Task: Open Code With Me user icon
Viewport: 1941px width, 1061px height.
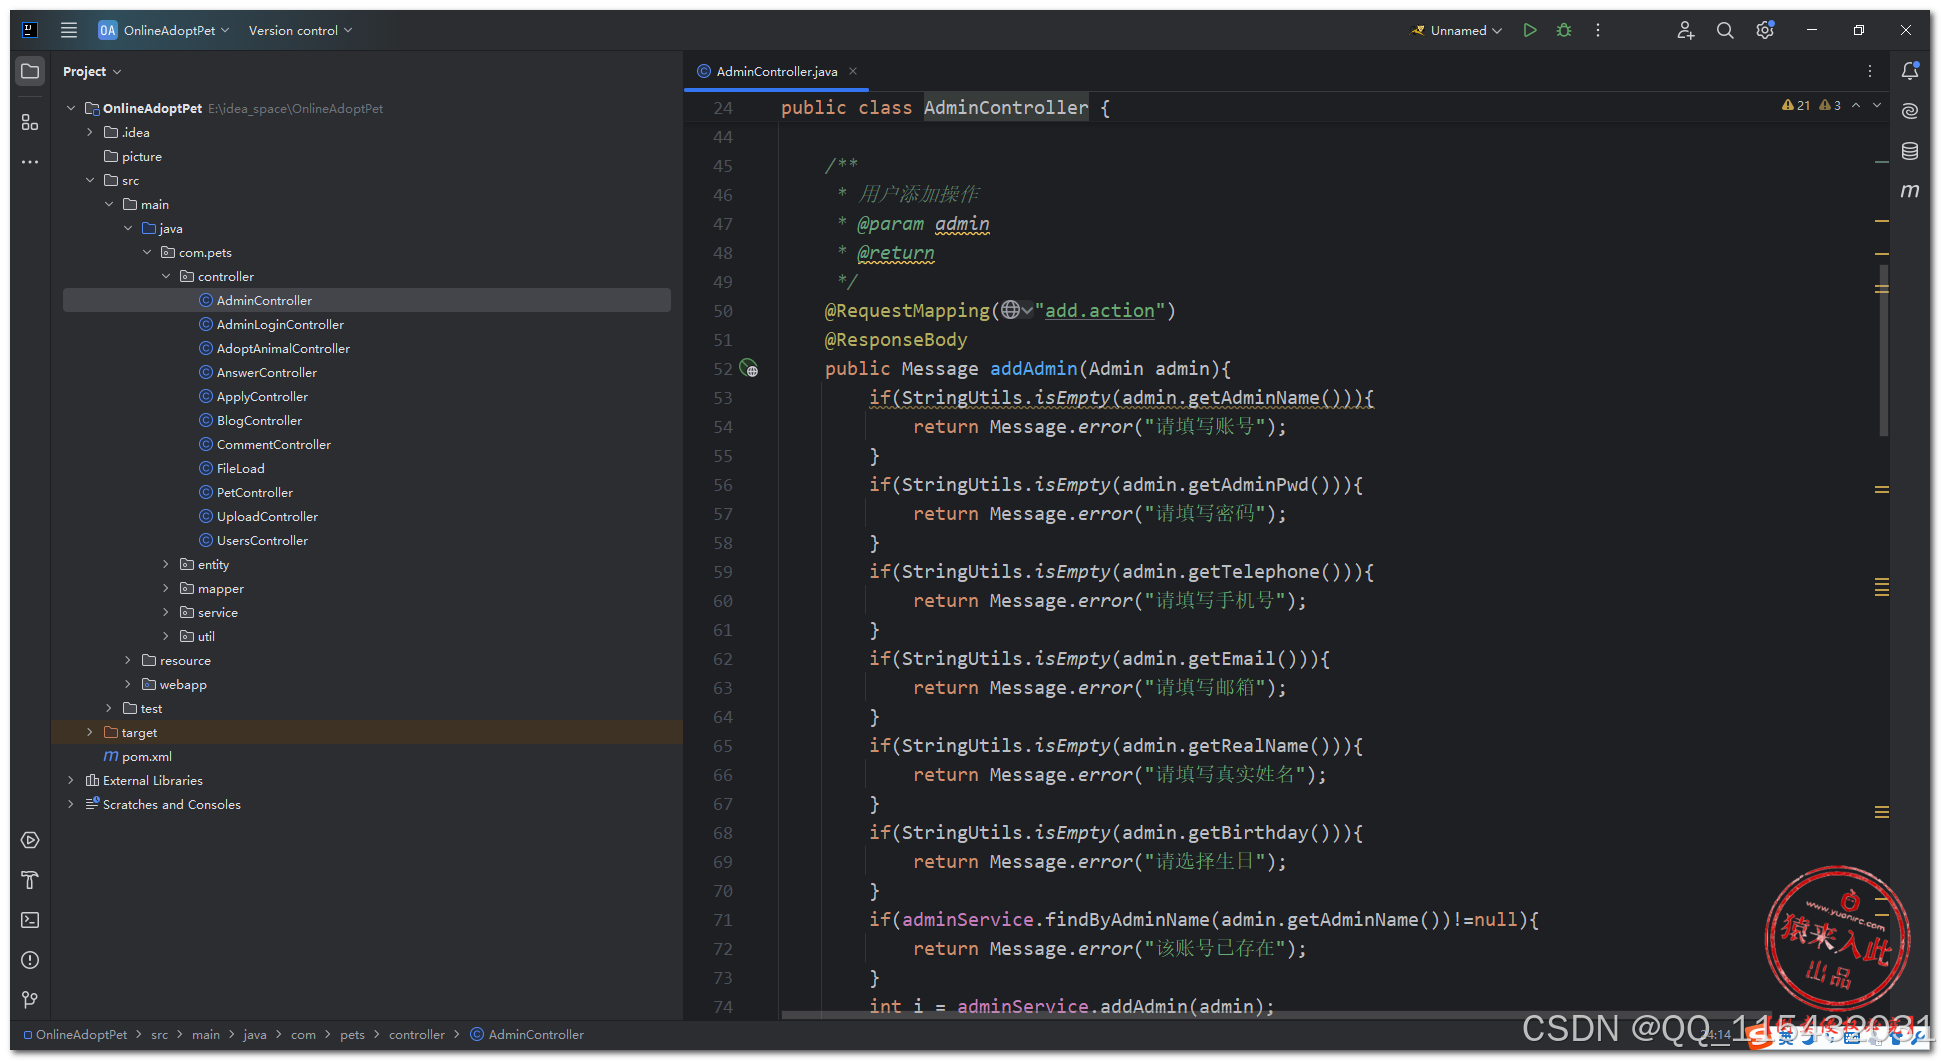Action: click(x=1686, y=30)
